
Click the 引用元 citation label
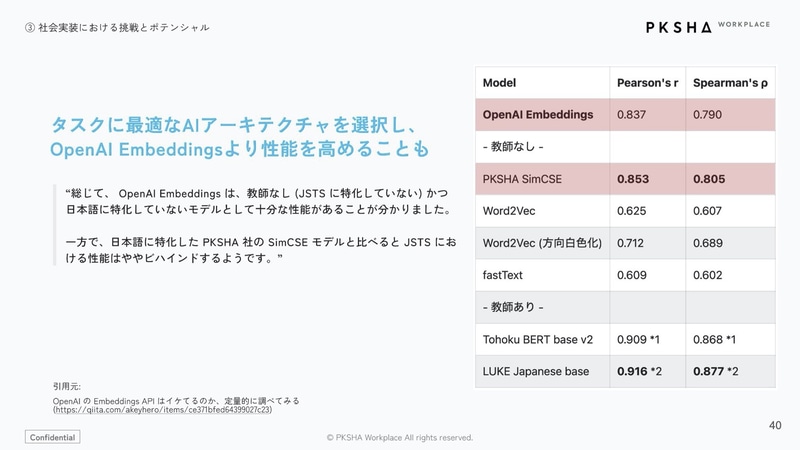pos(66,387)
